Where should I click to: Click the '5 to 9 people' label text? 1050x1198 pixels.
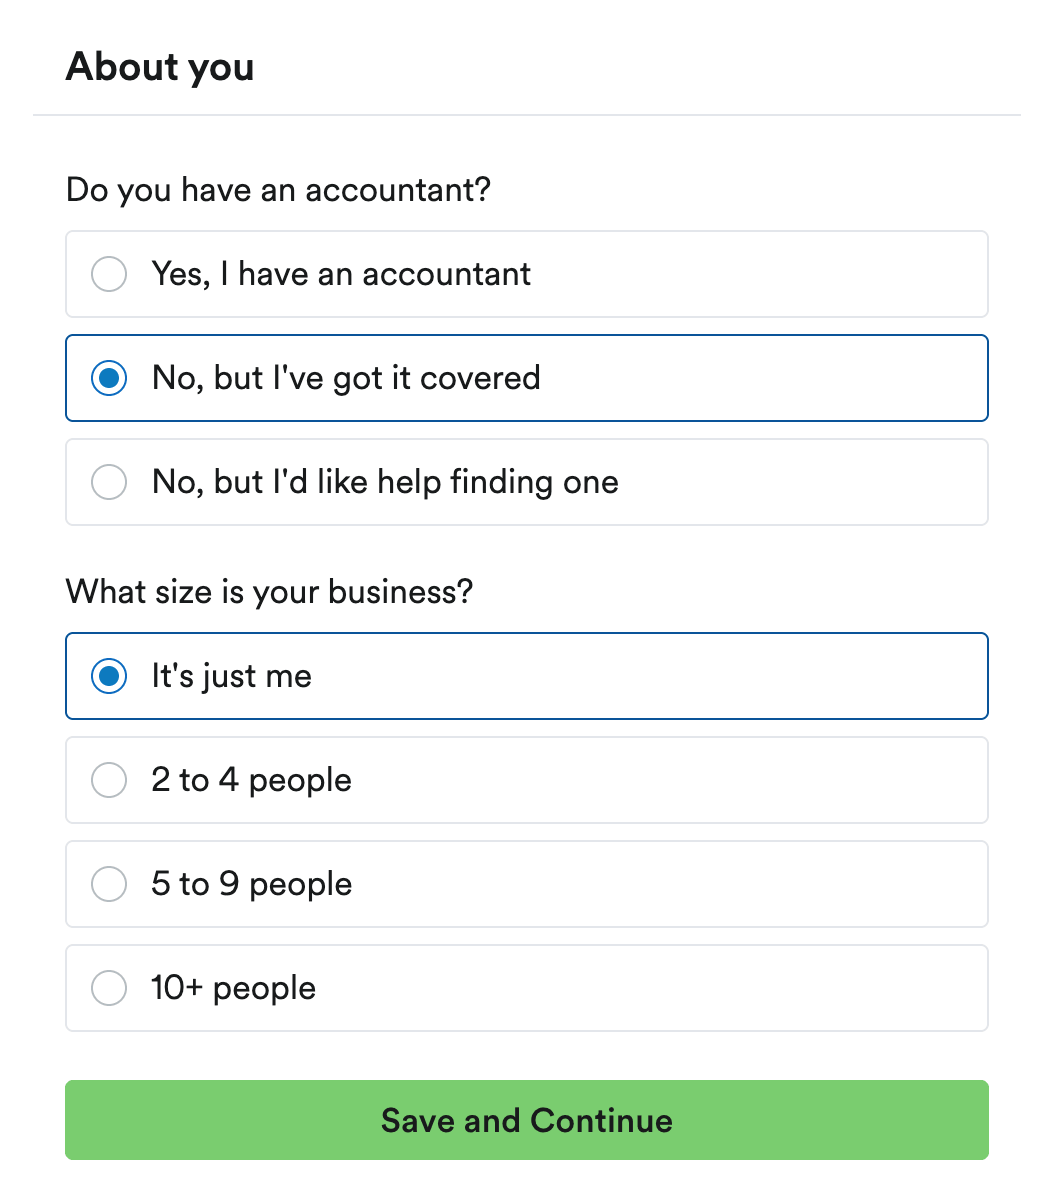pyautogui.click(x=252, y=884)
